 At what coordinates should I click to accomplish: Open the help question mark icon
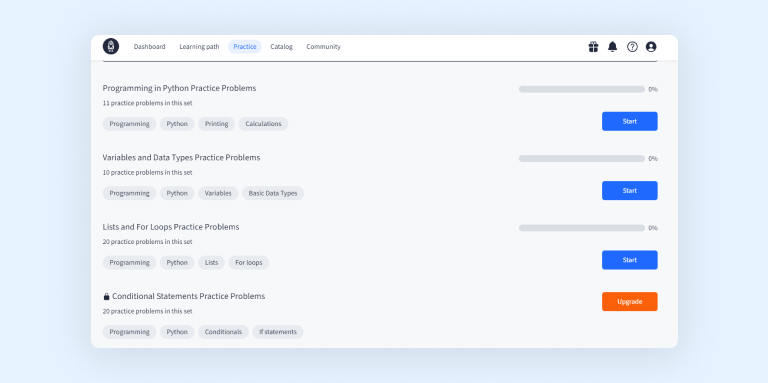(632, 47)
